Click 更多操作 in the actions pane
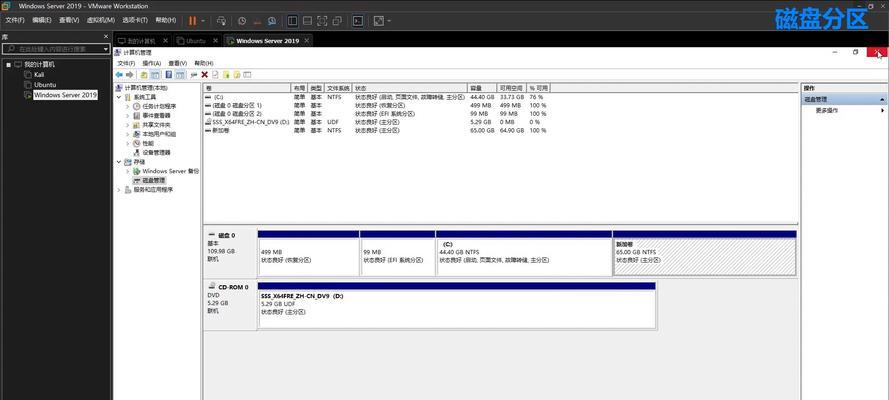 (x=828, y=110)
